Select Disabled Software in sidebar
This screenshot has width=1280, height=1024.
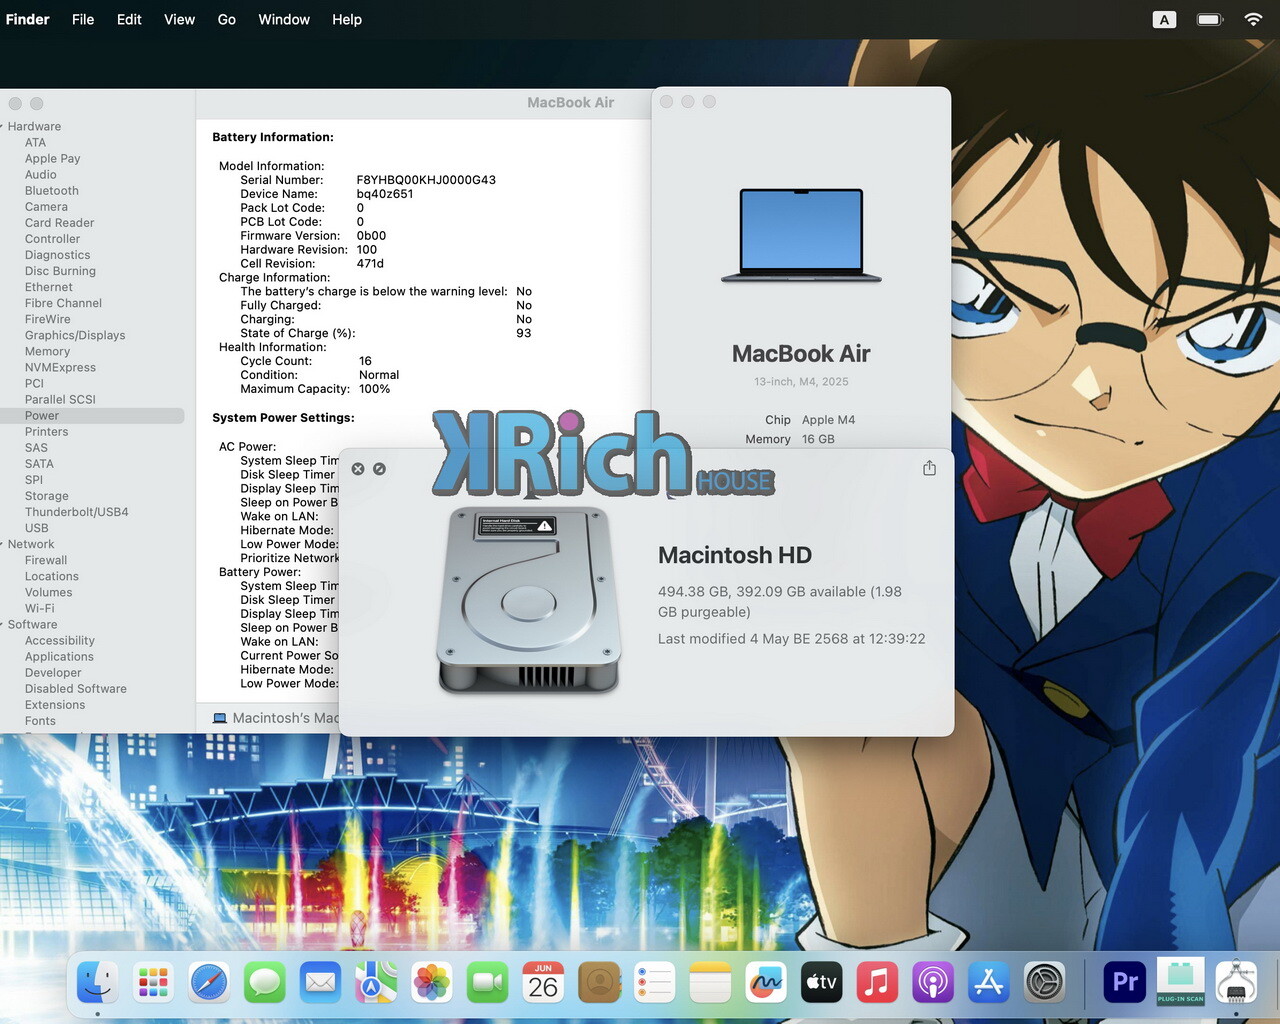76,689
